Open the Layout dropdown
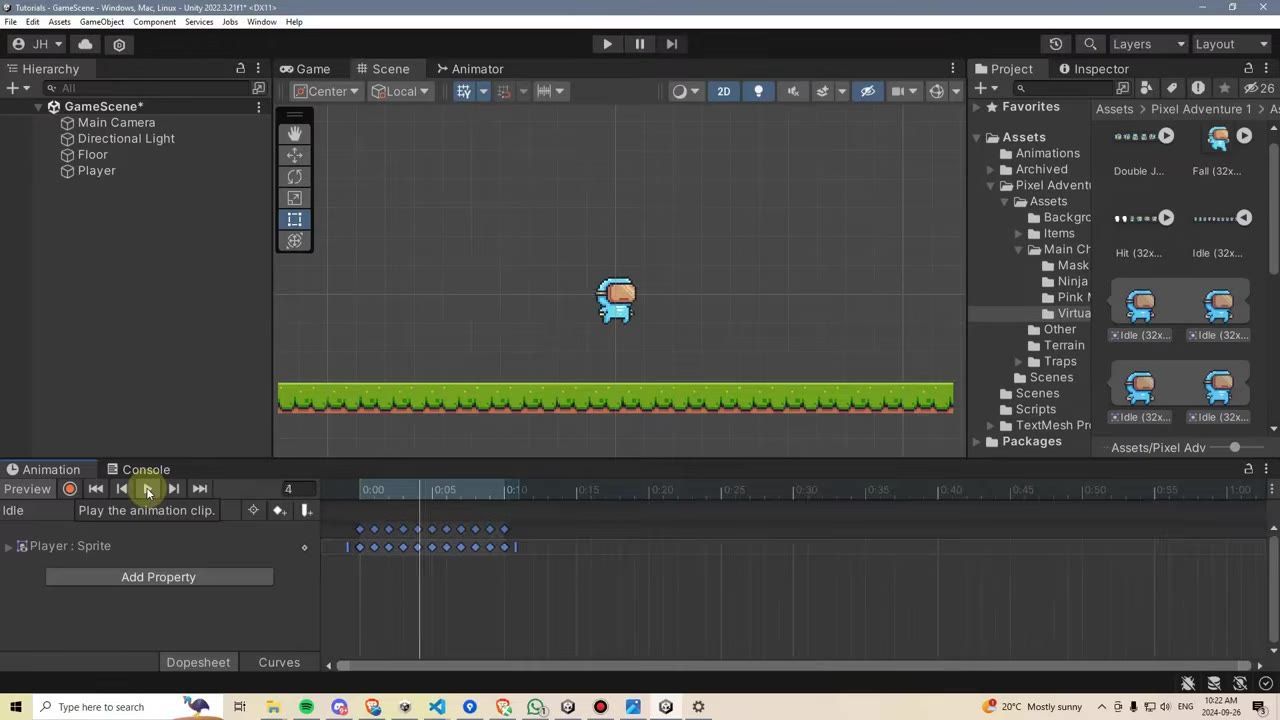Viewport: 1280px width, 720px height. [1232, 44]
